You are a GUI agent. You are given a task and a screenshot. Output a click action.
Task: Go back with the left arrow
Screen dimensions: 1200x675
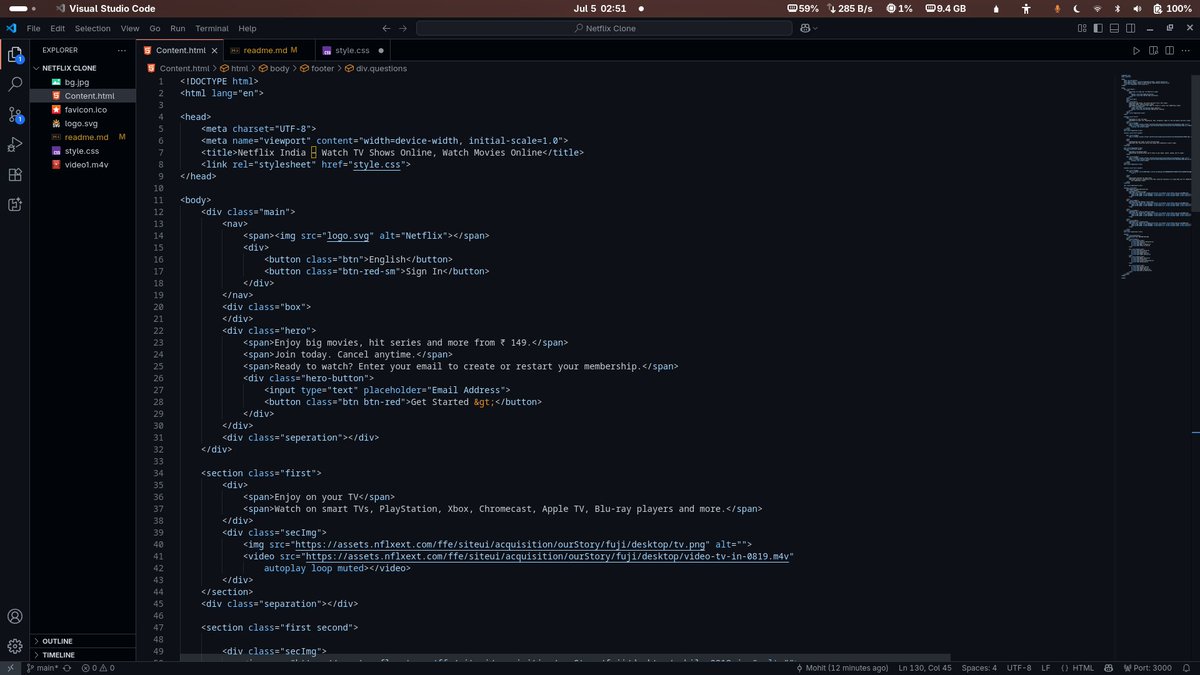point(387,28)
